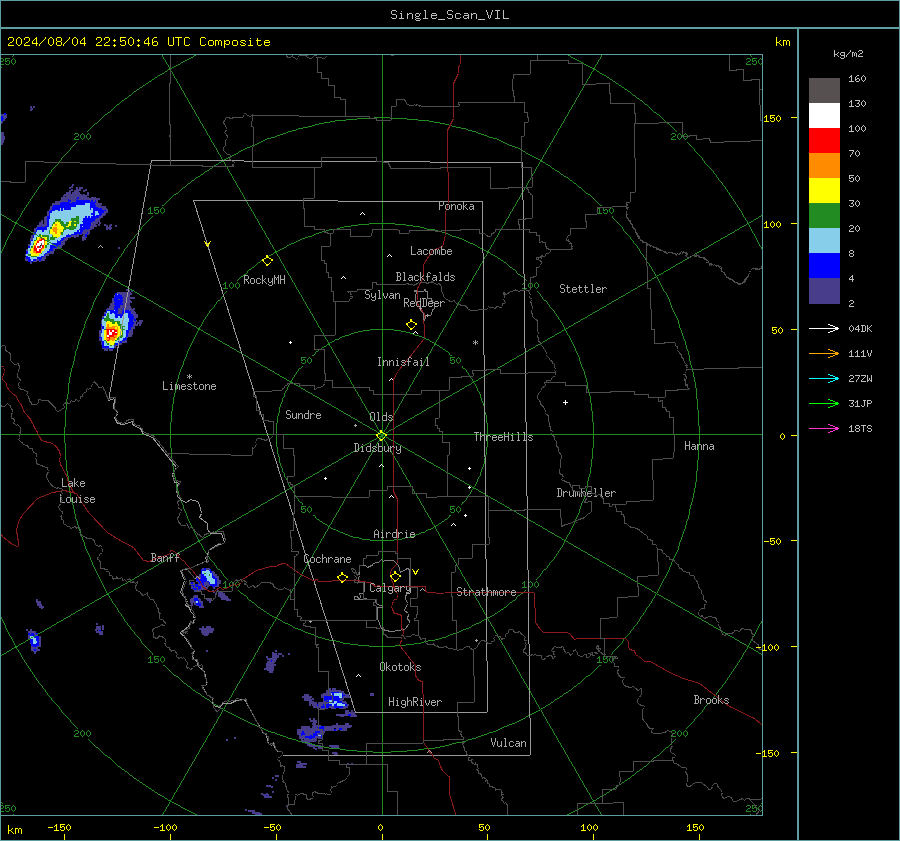Click the Stettler city label
900x841 pixels.
point(583,289)
